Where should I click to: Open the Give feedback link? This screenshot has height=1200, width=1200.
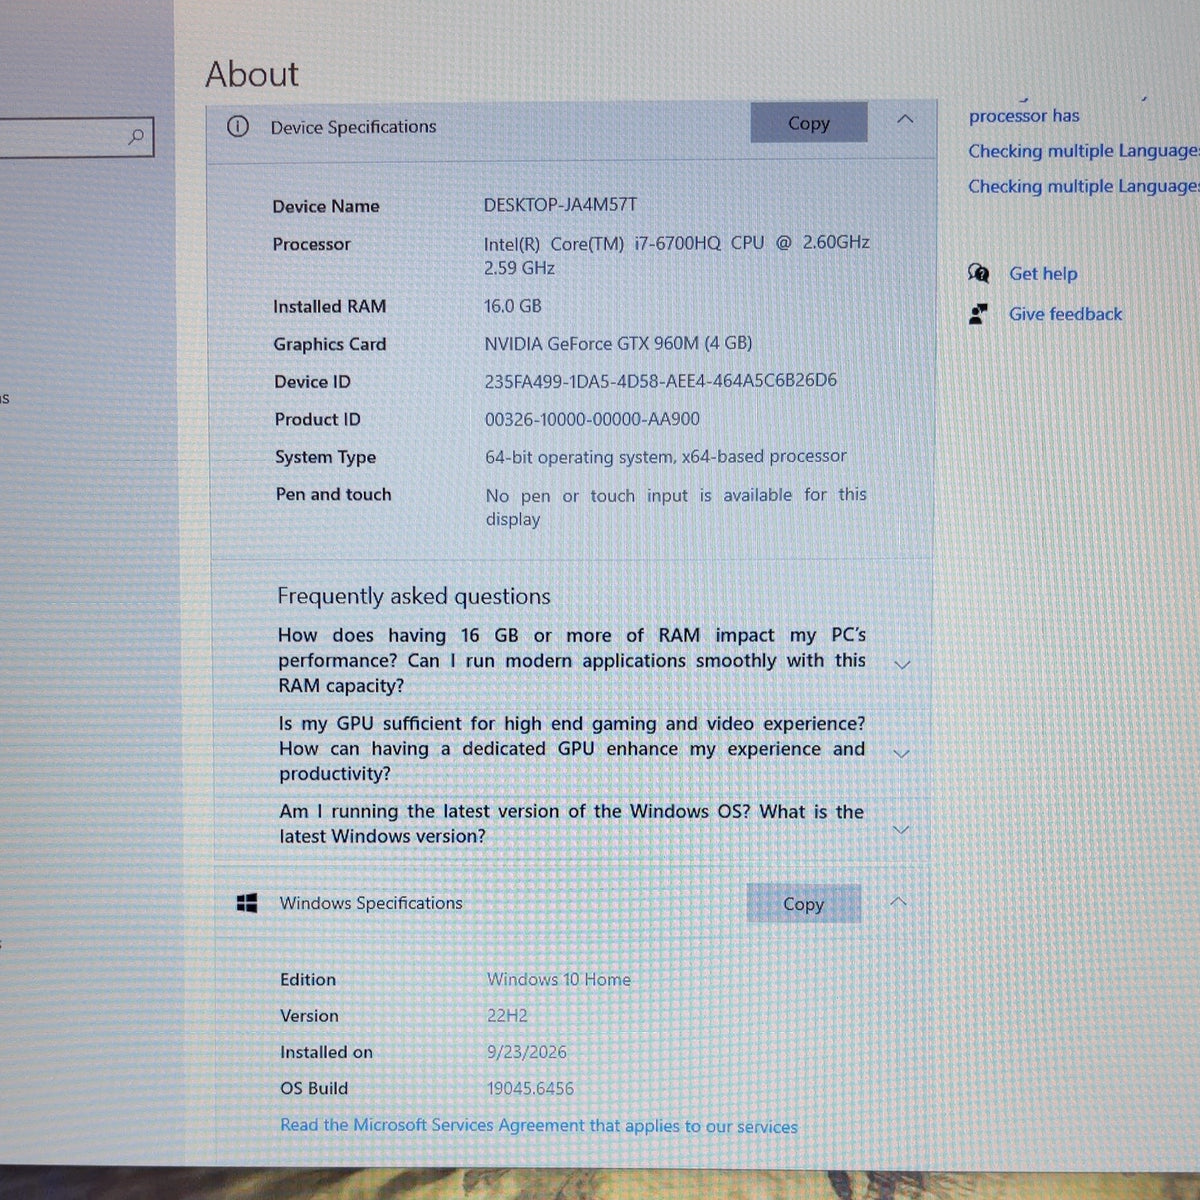point(1065,314)
